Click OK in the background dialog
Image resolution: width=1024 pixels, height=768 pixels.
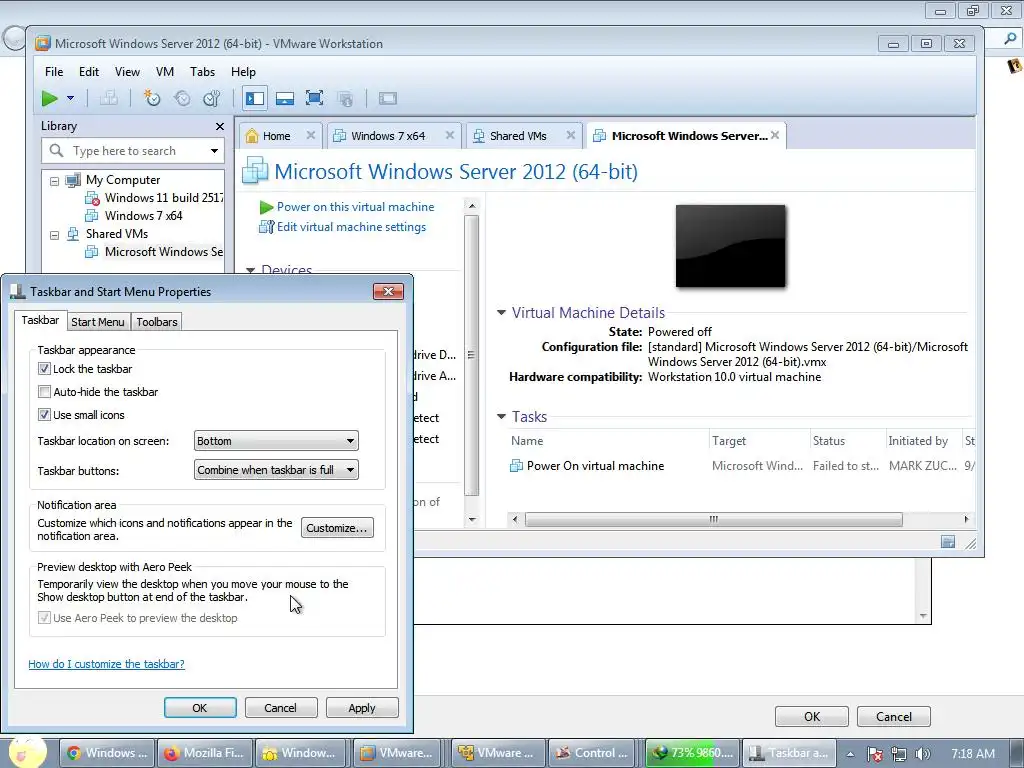tap(812, 716)
